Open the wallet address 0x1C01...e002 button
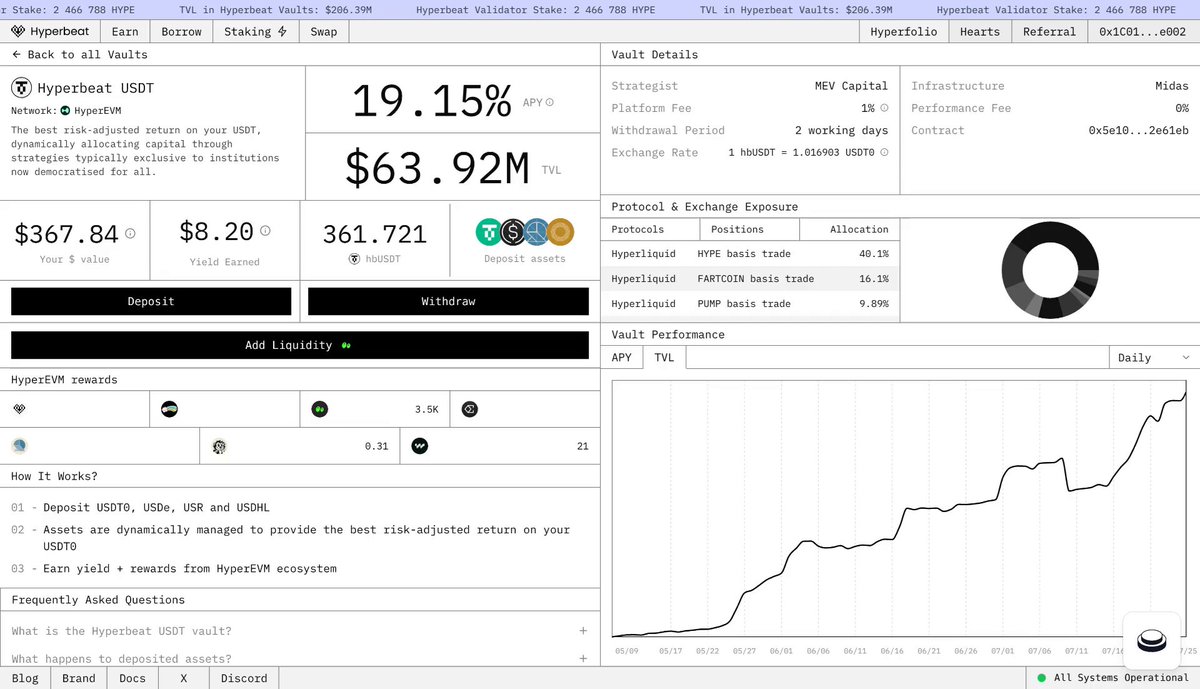1200x689 pixels. point(1143,31)
